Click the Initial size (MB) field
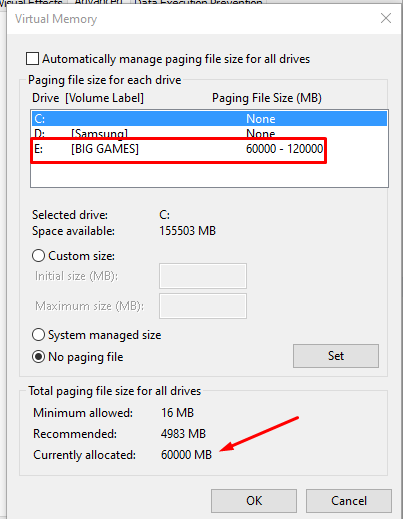Screen dimensions: 403x519 [x=203, y=276]
